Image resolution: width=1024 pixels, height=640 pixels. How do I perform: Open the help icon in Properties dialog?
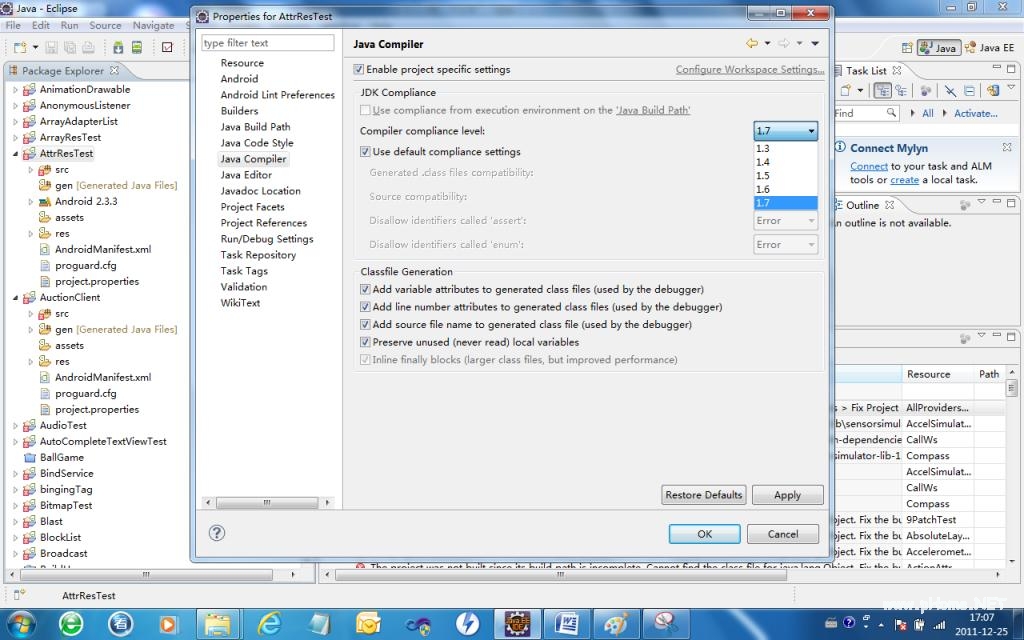click(x=217, y=533)
